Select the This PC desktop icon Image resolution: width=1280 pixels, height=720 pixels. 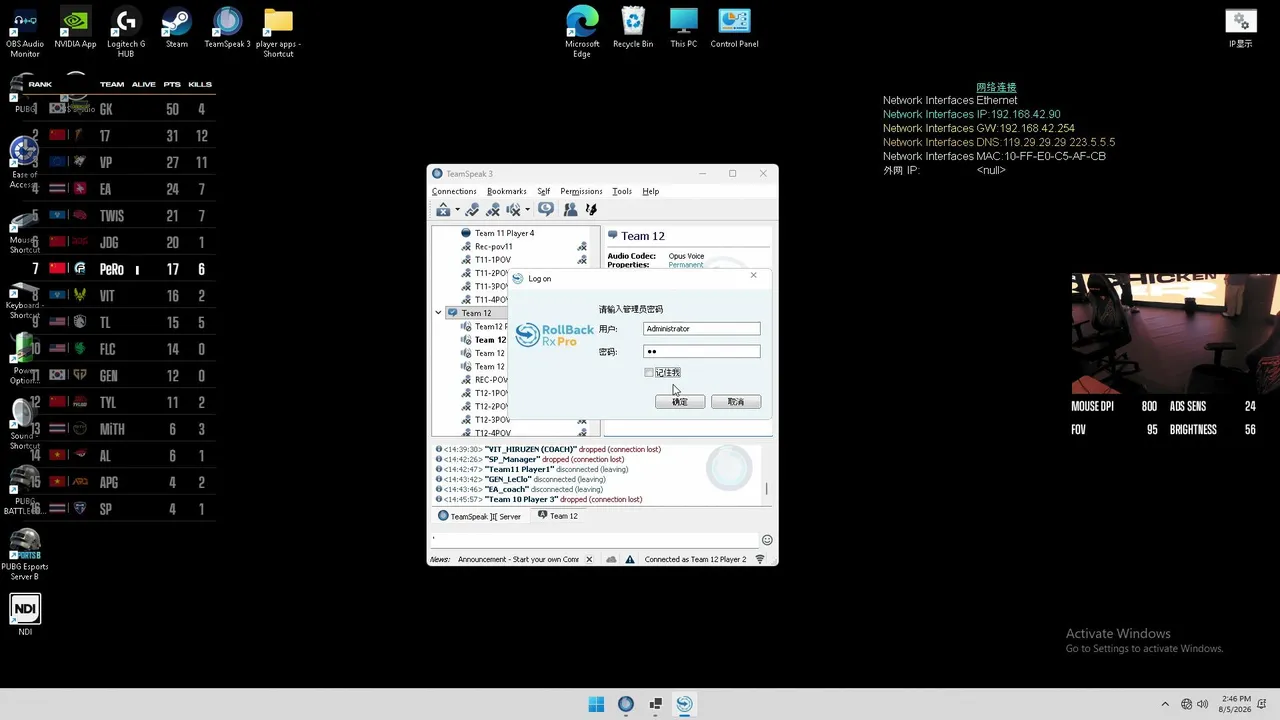pyautogui.click(x=684, y=28)
